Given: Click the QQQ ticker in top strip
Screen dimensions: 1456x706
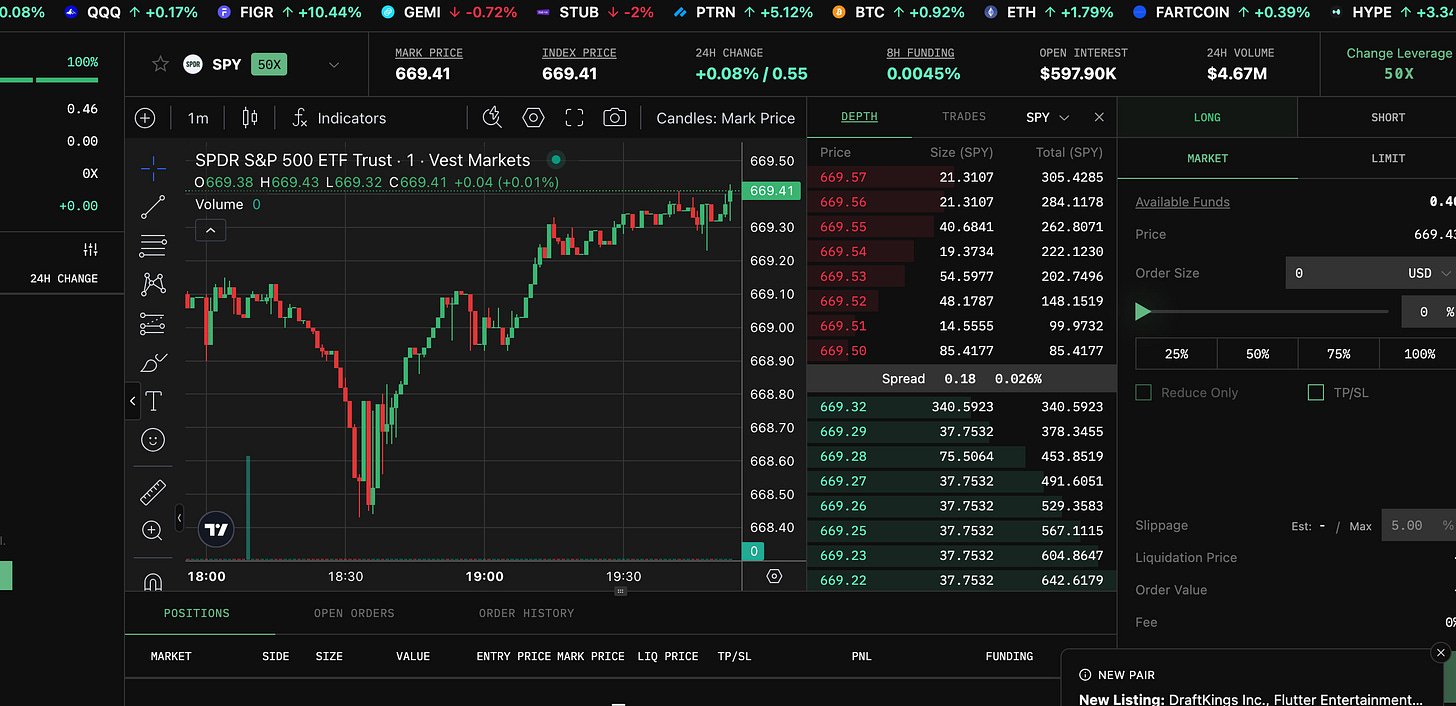Looking at the screenshot, I should point(130,12).
